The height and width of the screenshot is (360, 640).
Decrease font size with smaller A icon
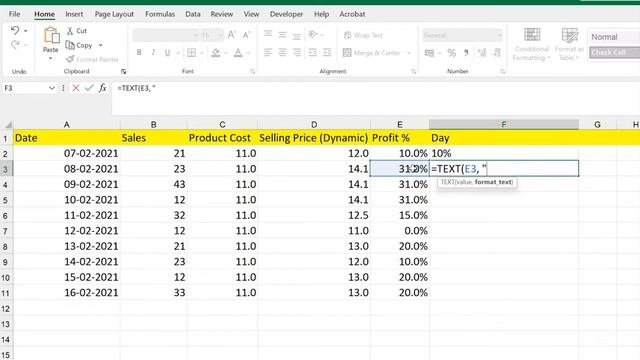(x=246, y=35)
